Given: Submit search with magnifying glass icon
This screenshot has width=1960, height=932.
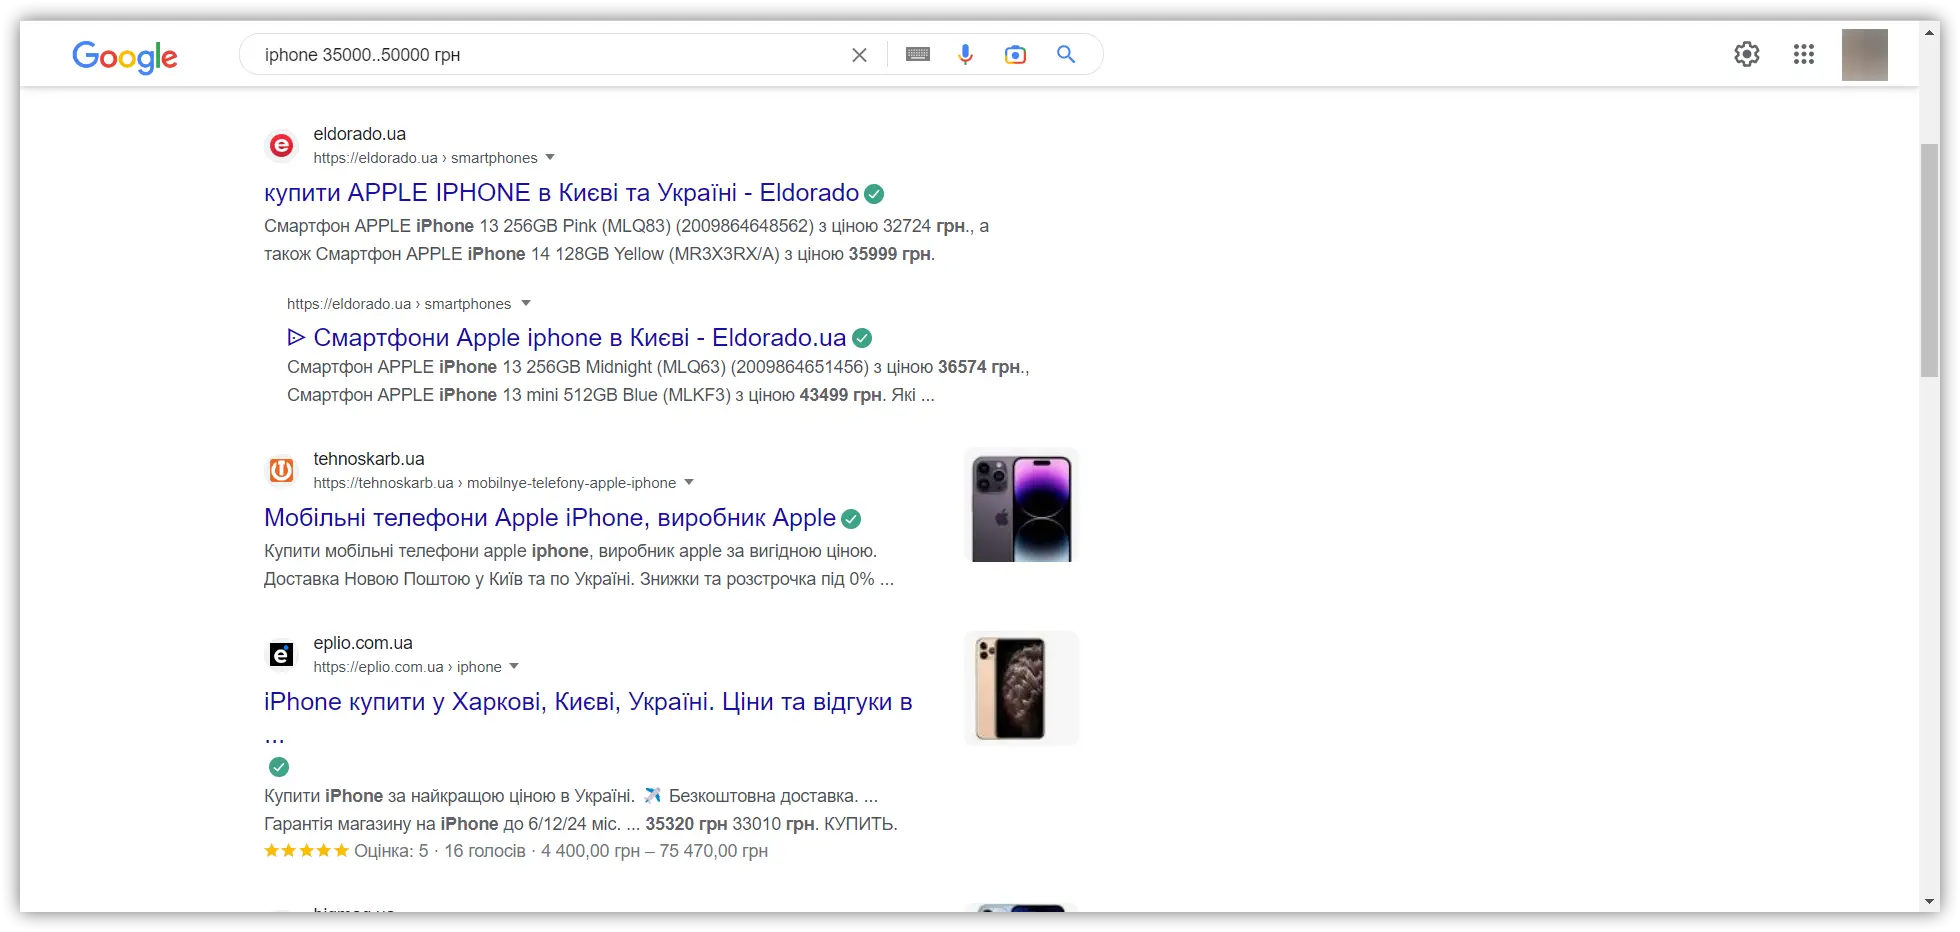Looking at the screenshot, I should (1066, 54).
